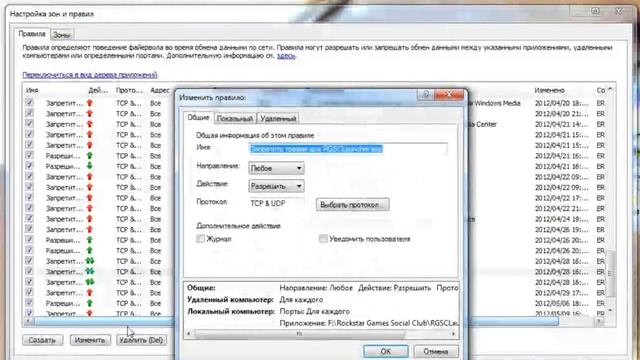The width and height of the screenshot is (640, 360).
Task: Click 'Локальный компьютер:' summary line
Action: click(231, 311)
